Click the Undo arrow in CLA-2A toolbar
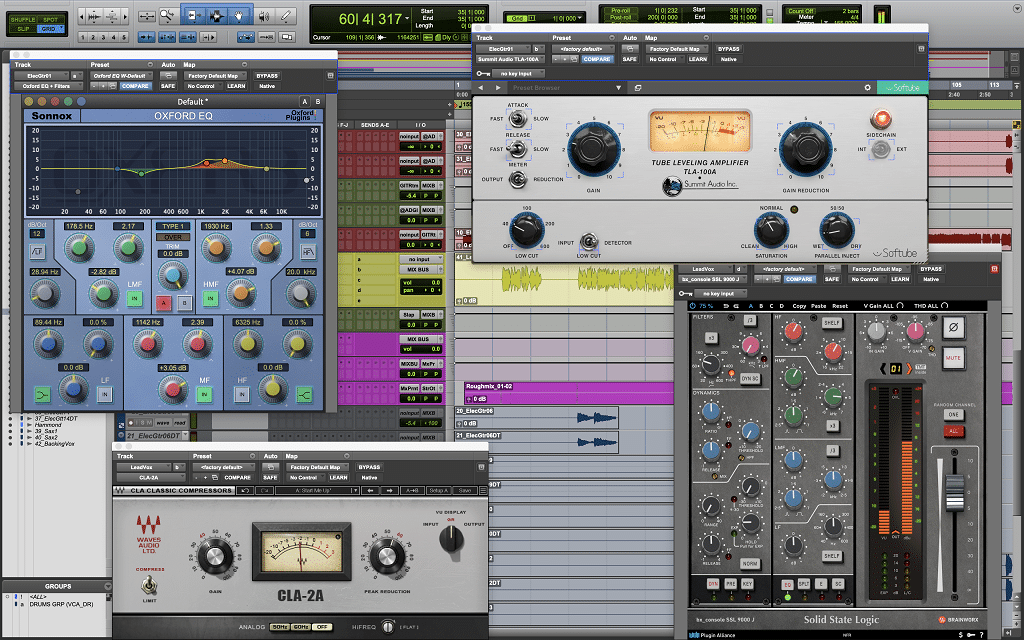 pos(244,490)
